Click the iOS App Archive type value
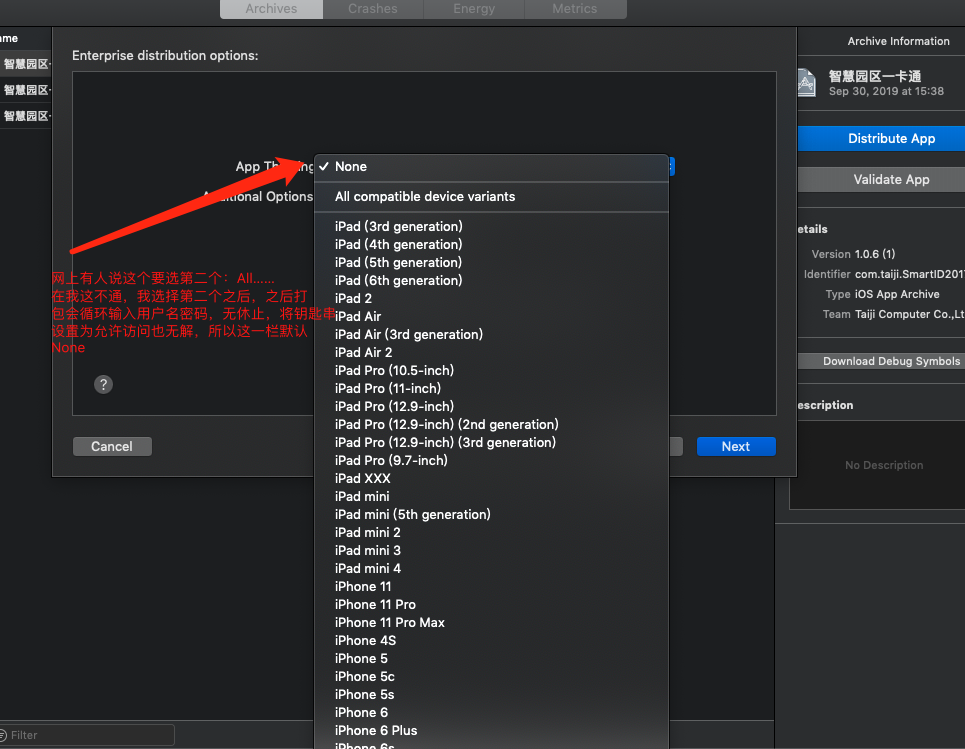The height and width of the screenshot is (749, 965). pyautogui.click(x=897, y=294)
